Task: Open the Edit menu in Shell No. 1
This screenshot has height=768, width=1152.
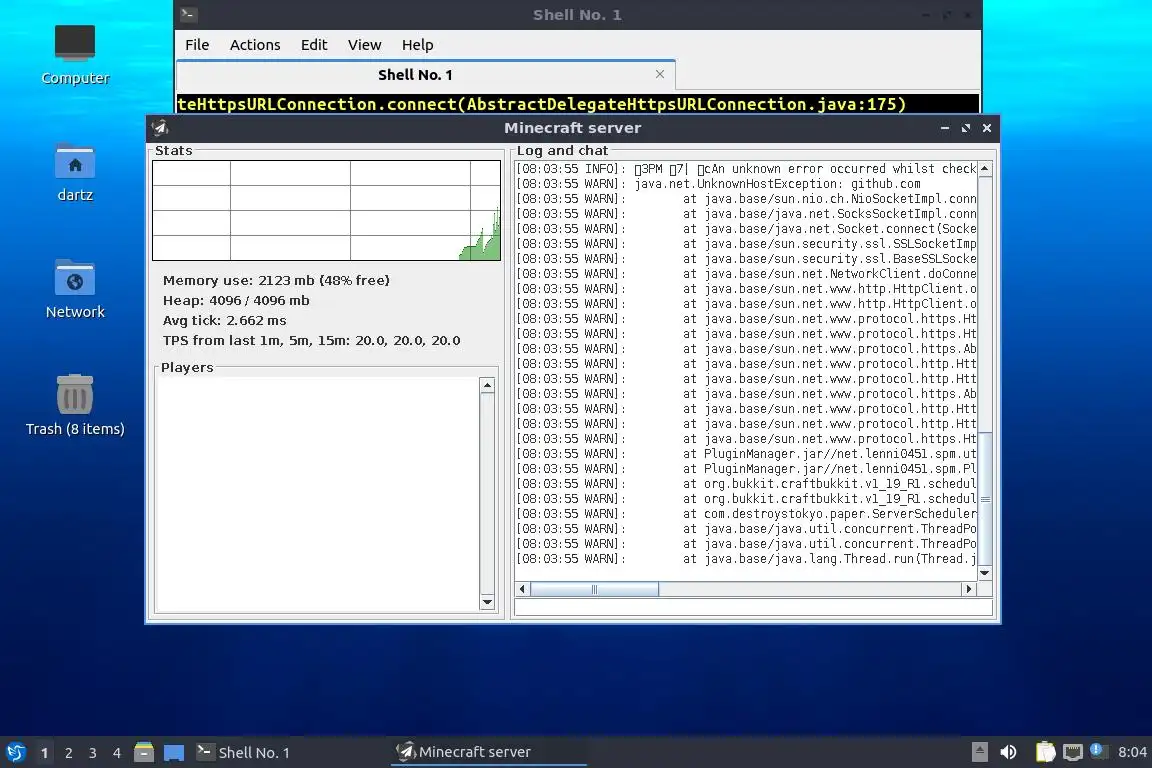Action: click(x=314, y=45)
